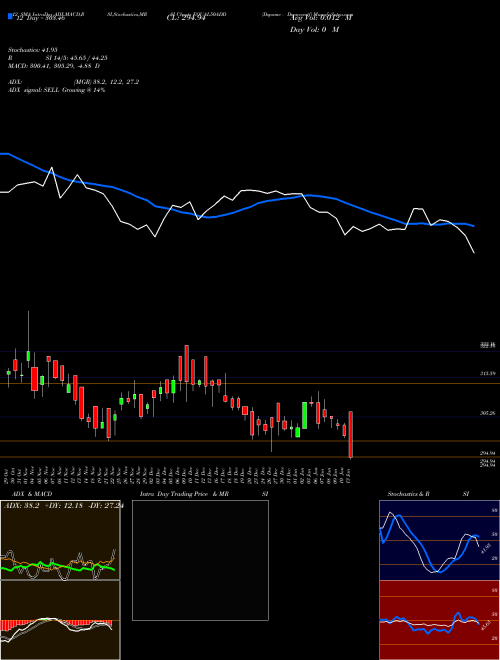Click the empty intraday price chart box
The image size is (500, 660).
point(200,560)
